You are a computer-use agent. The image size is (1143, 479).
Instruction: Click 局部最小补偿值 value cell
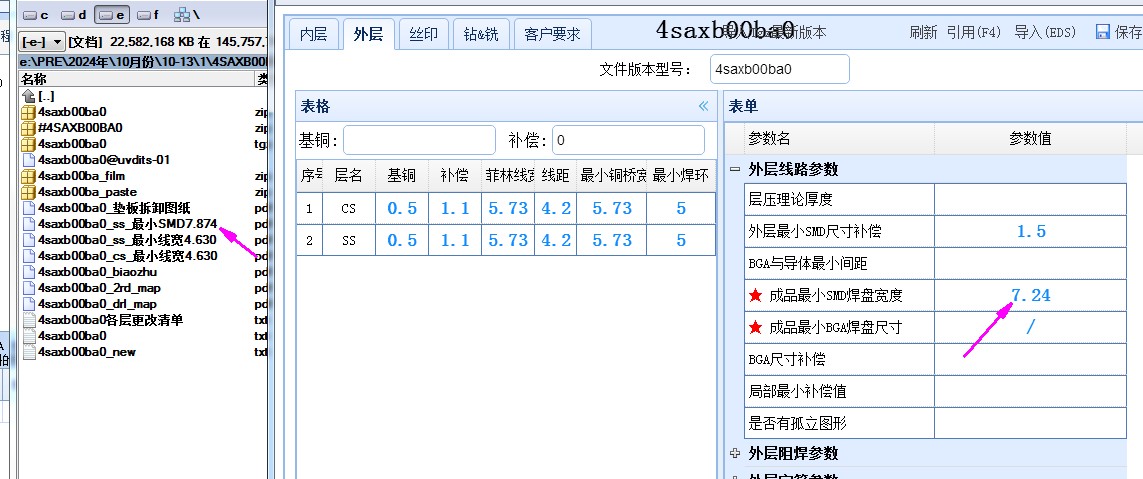pyautogui.click(x=1031, y=391)
